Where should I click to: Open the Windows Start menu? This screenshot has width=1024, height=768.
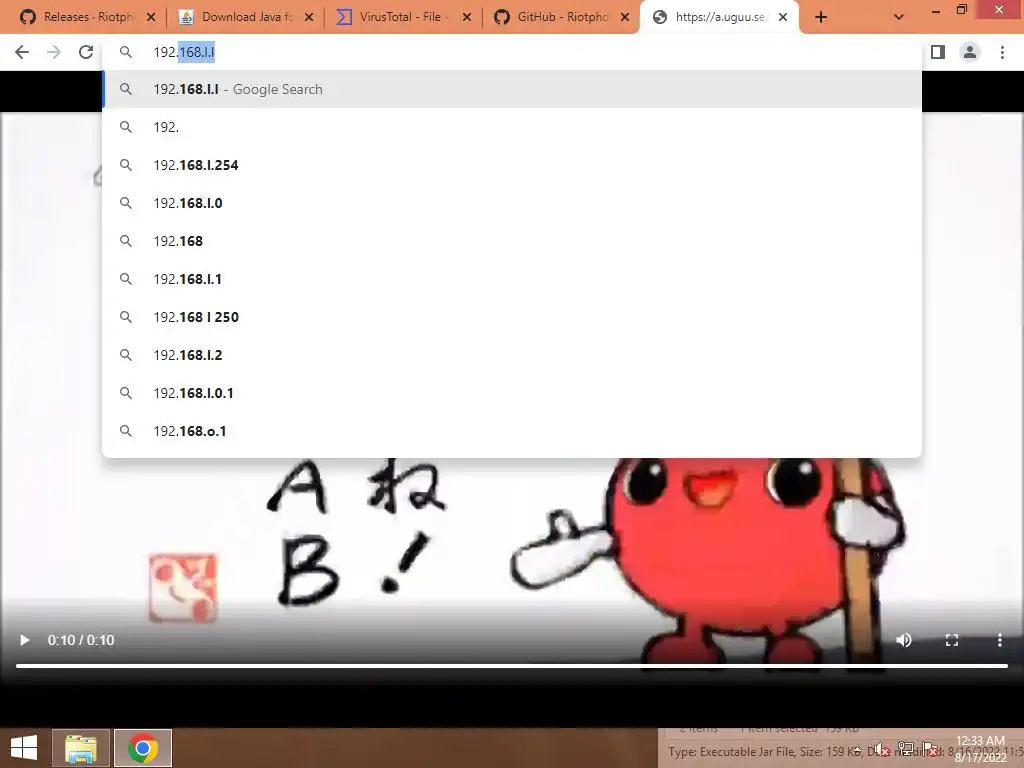tap(24, 748)
